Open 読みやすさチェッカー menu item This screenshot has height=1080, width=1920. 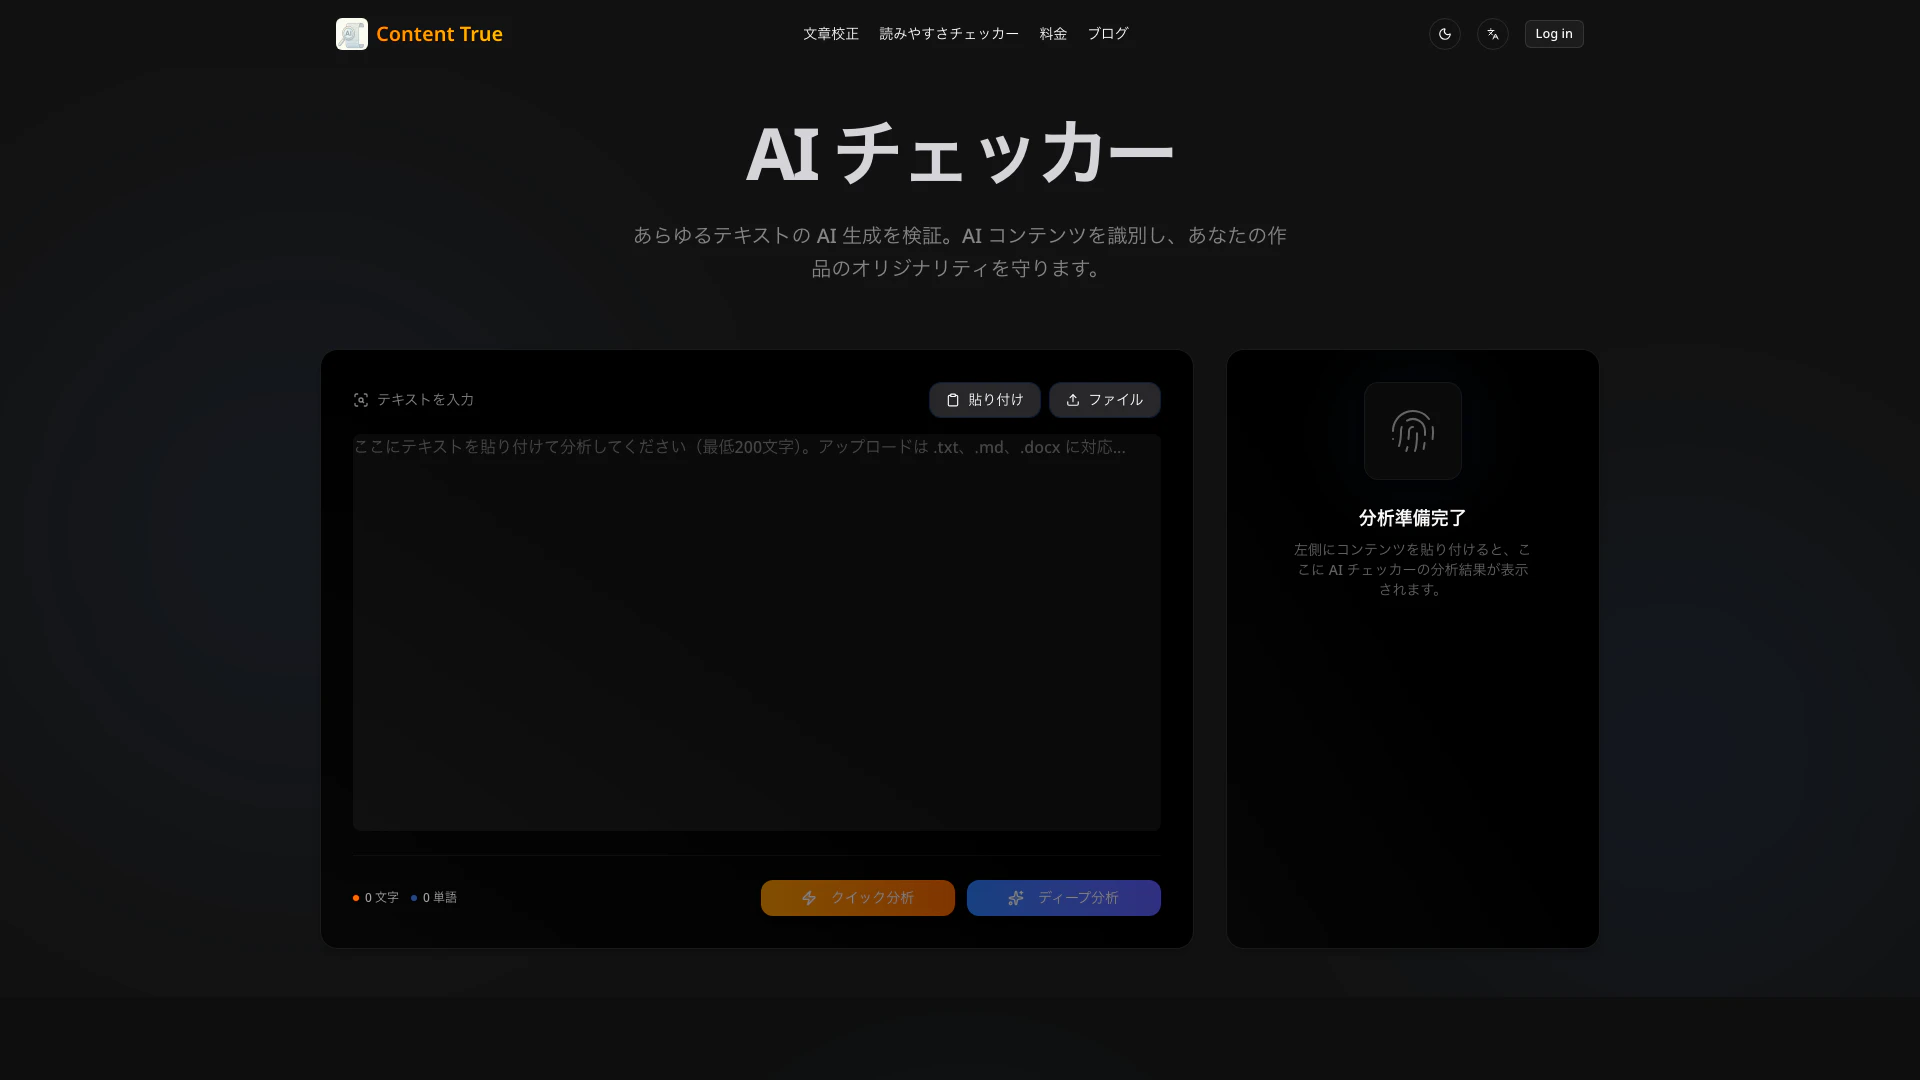(x=948, y=34)
